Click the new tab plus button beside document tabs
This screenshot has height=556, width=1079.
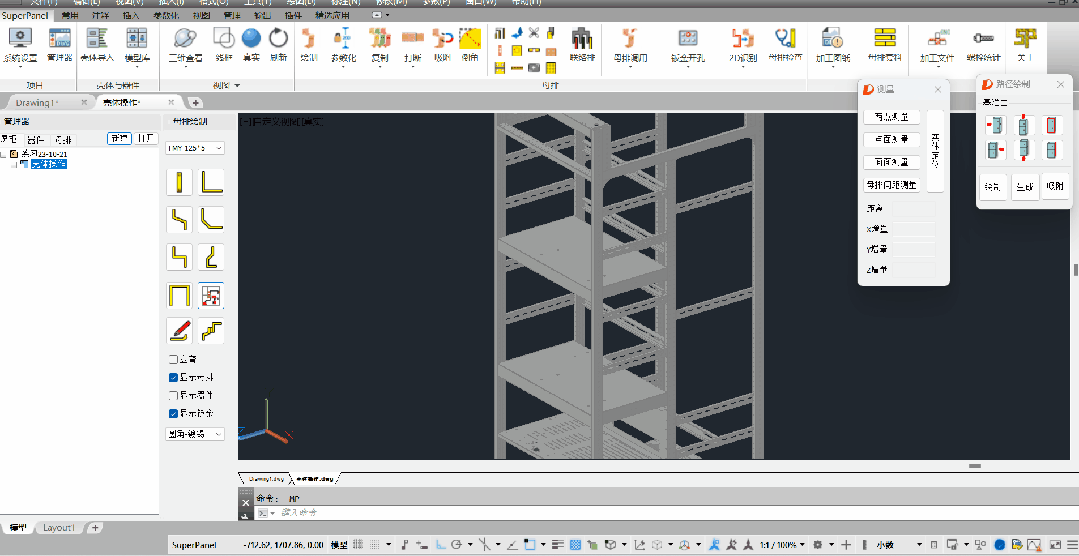(x=196, y=103)
